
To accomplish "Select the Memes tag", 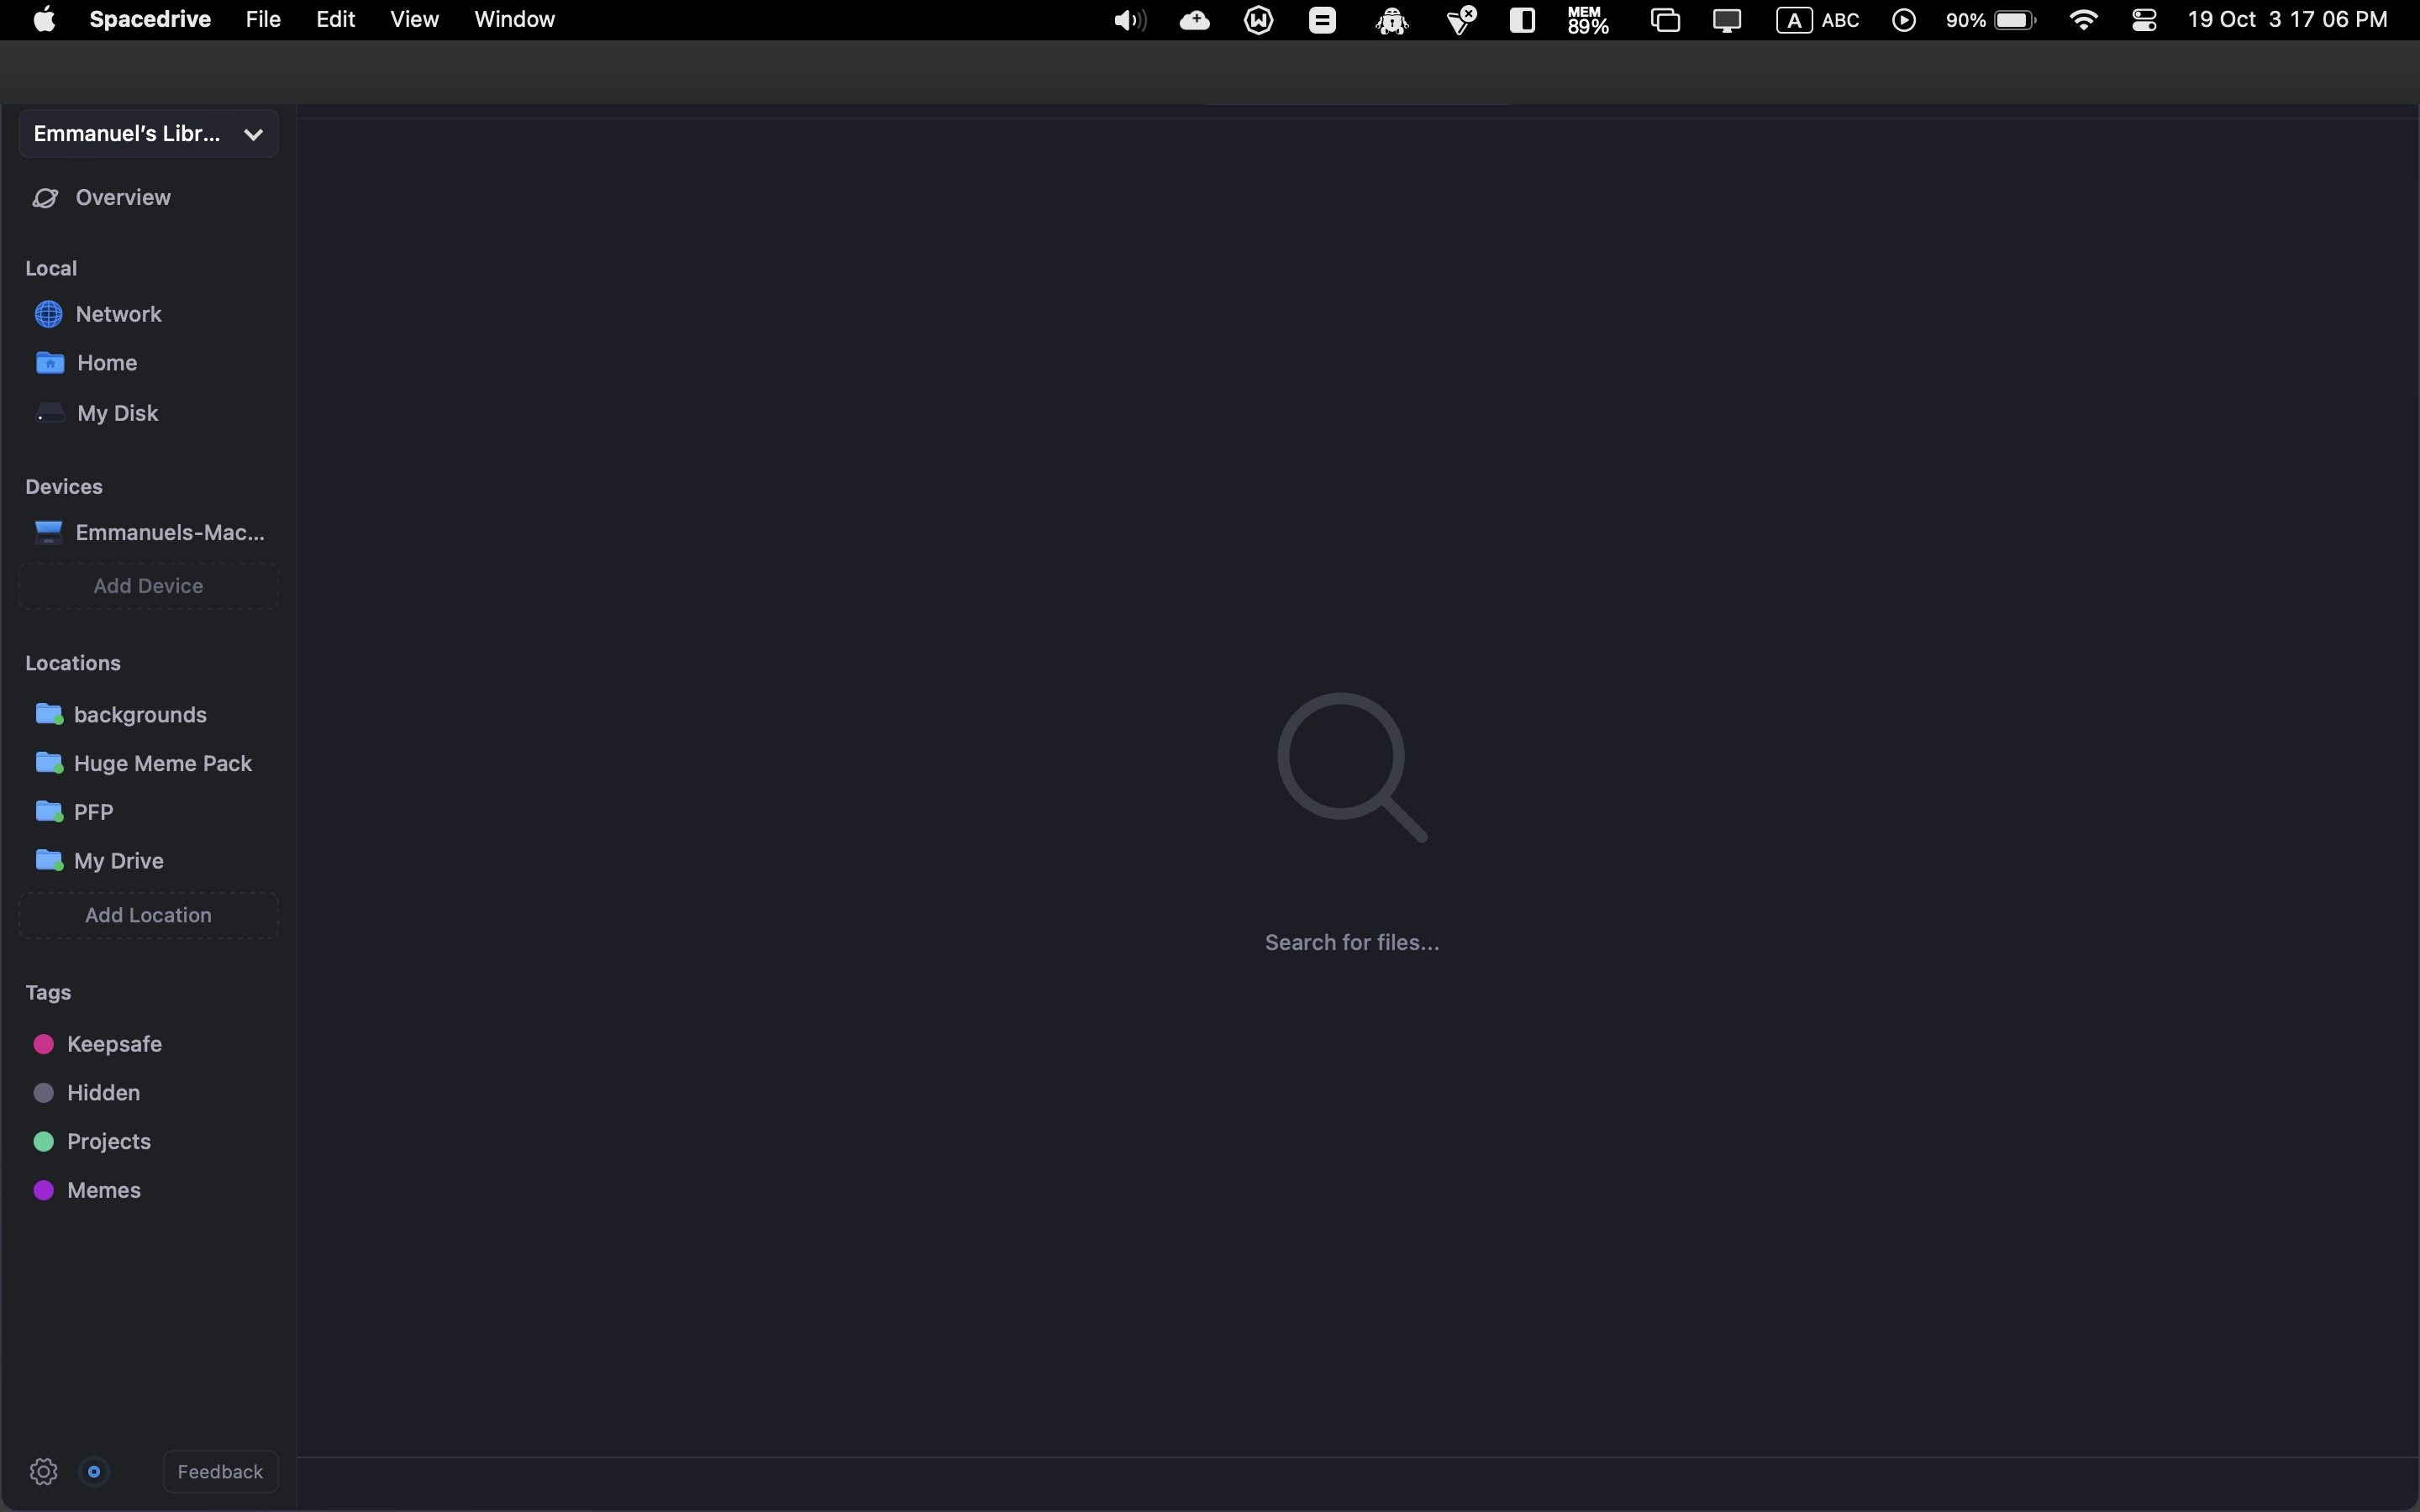I will pos(105,1190).
